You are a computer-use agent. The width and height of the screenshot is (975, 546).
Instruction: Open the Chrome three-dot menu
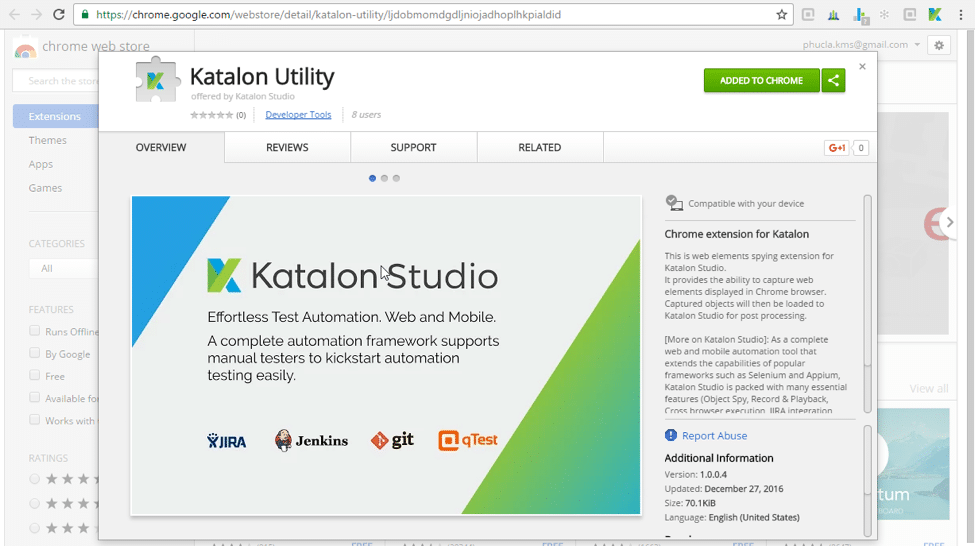click(x=959, y=15)
